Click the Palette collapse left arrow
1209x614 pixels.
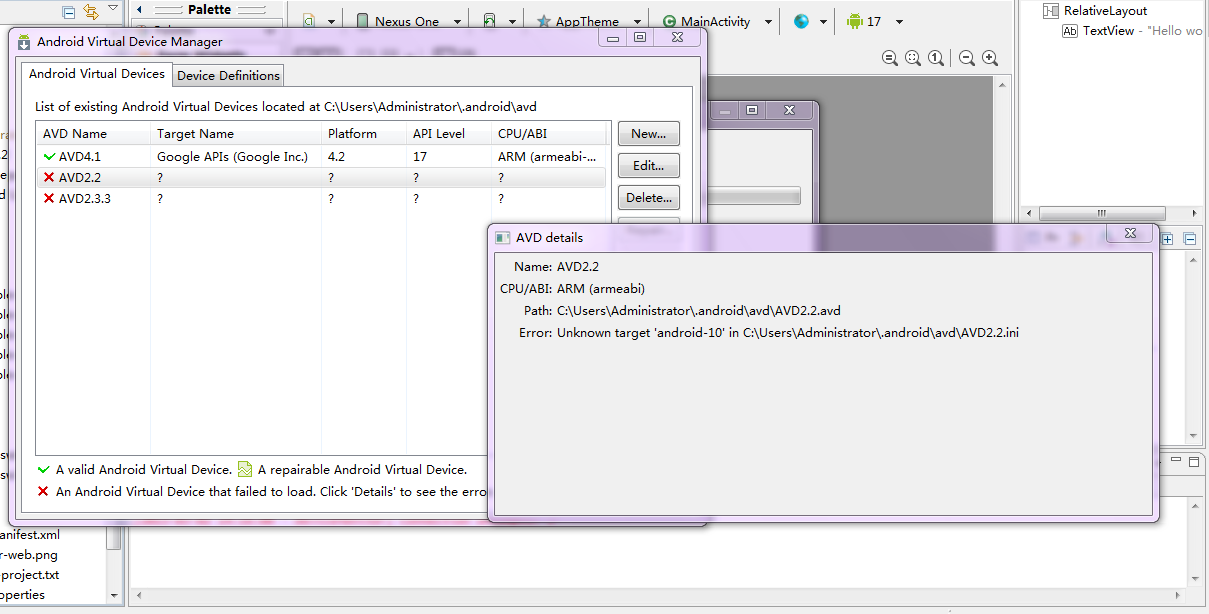(139, 10)
